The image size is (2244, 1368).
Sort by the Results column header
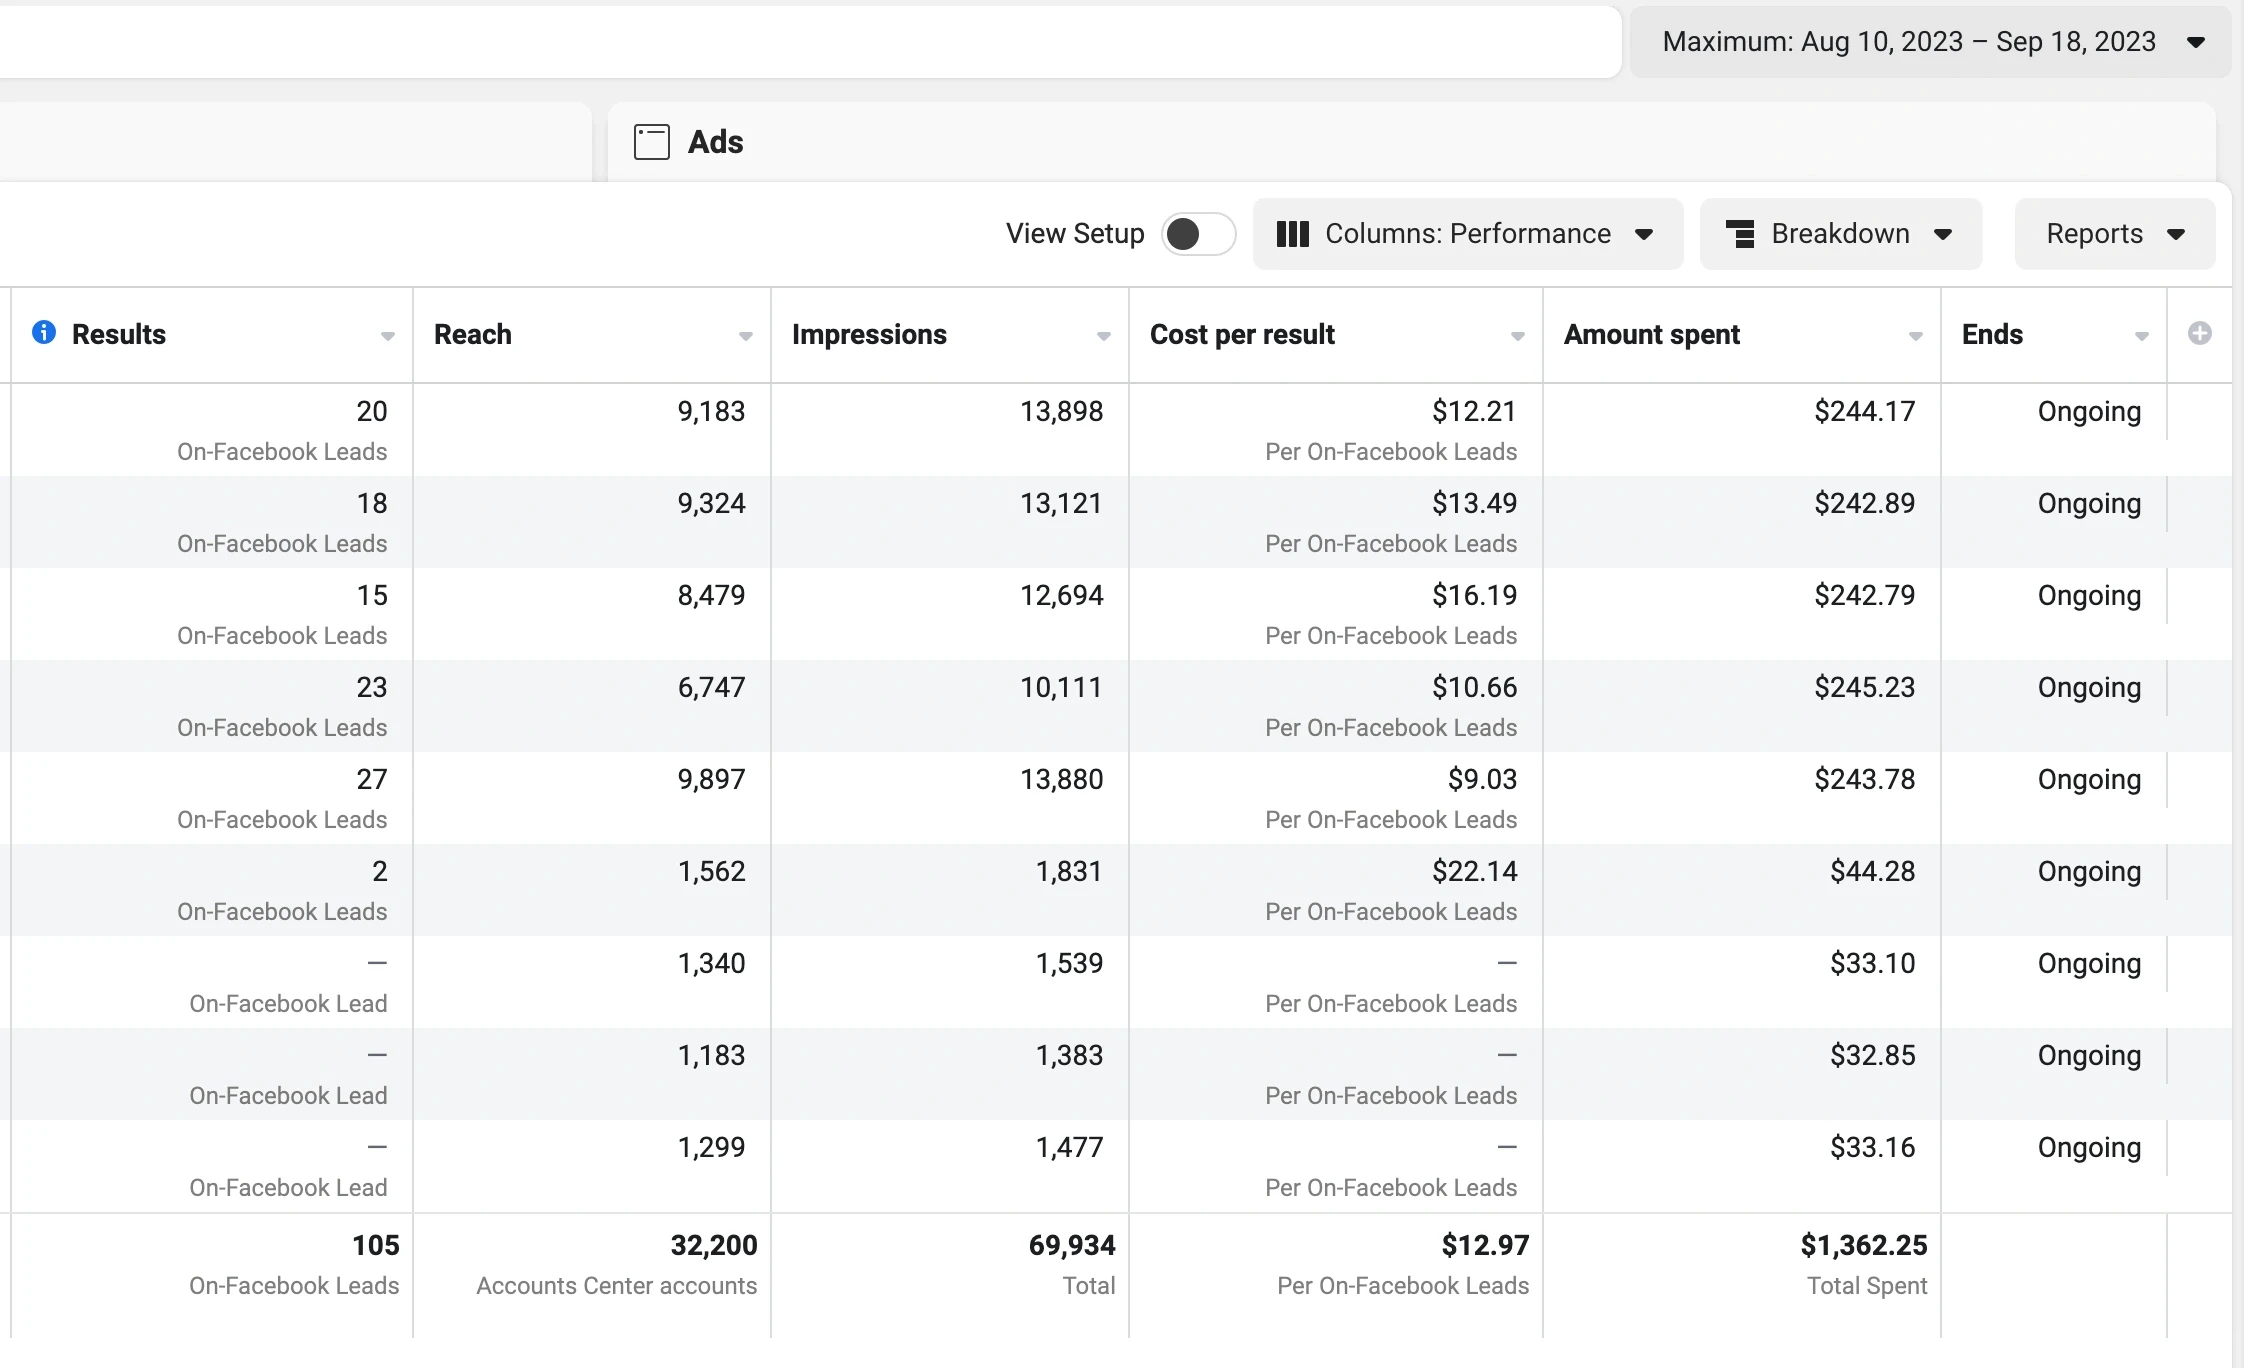(118, 334)
